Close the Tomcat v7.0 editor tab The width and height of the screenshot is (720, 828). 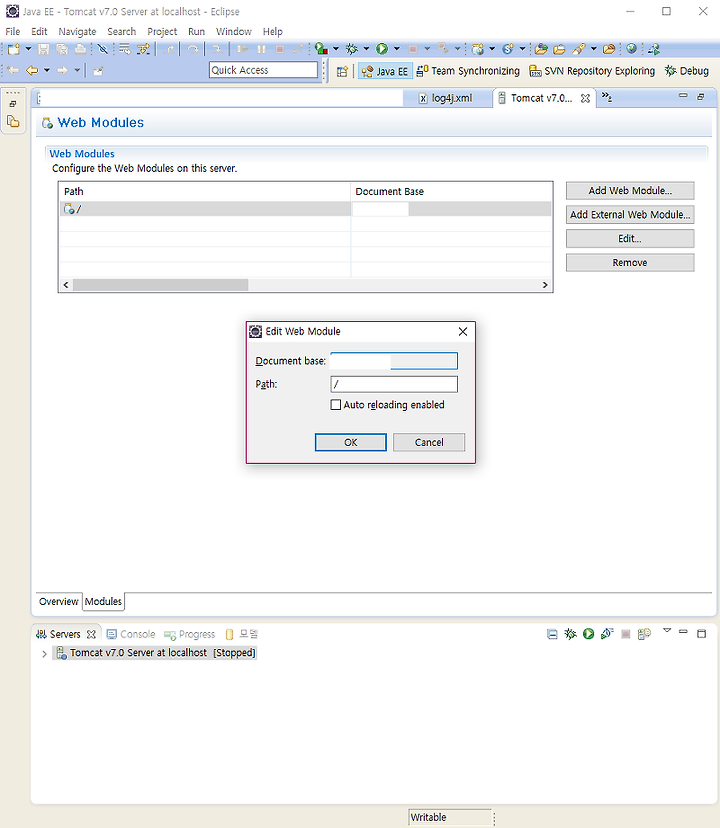pyautogui.click(x=585, y=99)
